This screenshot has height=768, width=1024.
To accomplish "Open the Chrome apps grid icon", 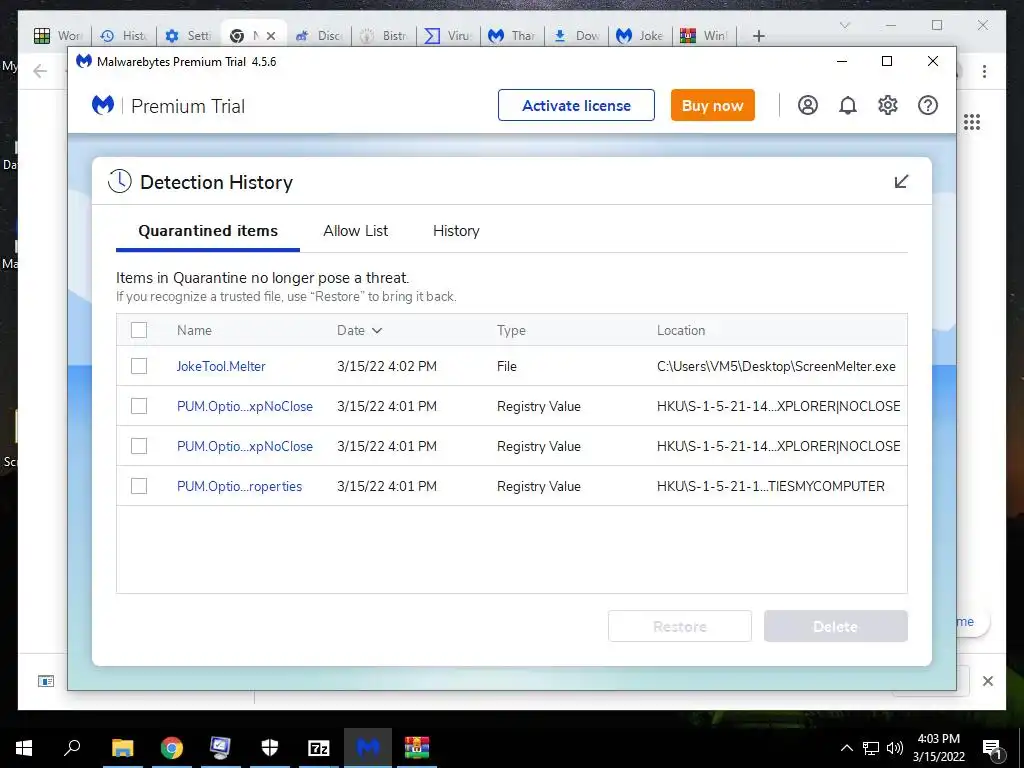I will (972, 122).
